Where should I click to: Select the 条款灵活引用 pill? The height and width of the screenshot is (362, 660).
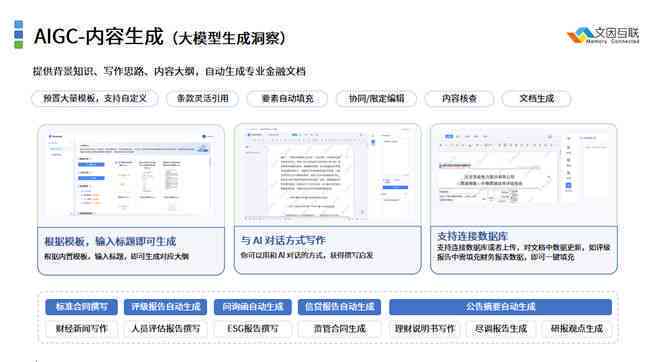202,98
